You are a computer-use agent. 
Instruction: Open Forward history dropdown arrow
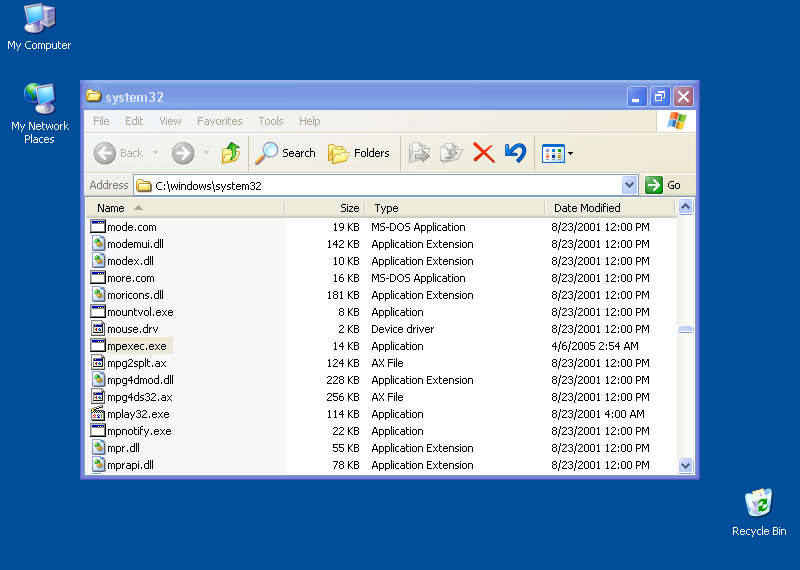pyautogui.click(x=206, y=153)
